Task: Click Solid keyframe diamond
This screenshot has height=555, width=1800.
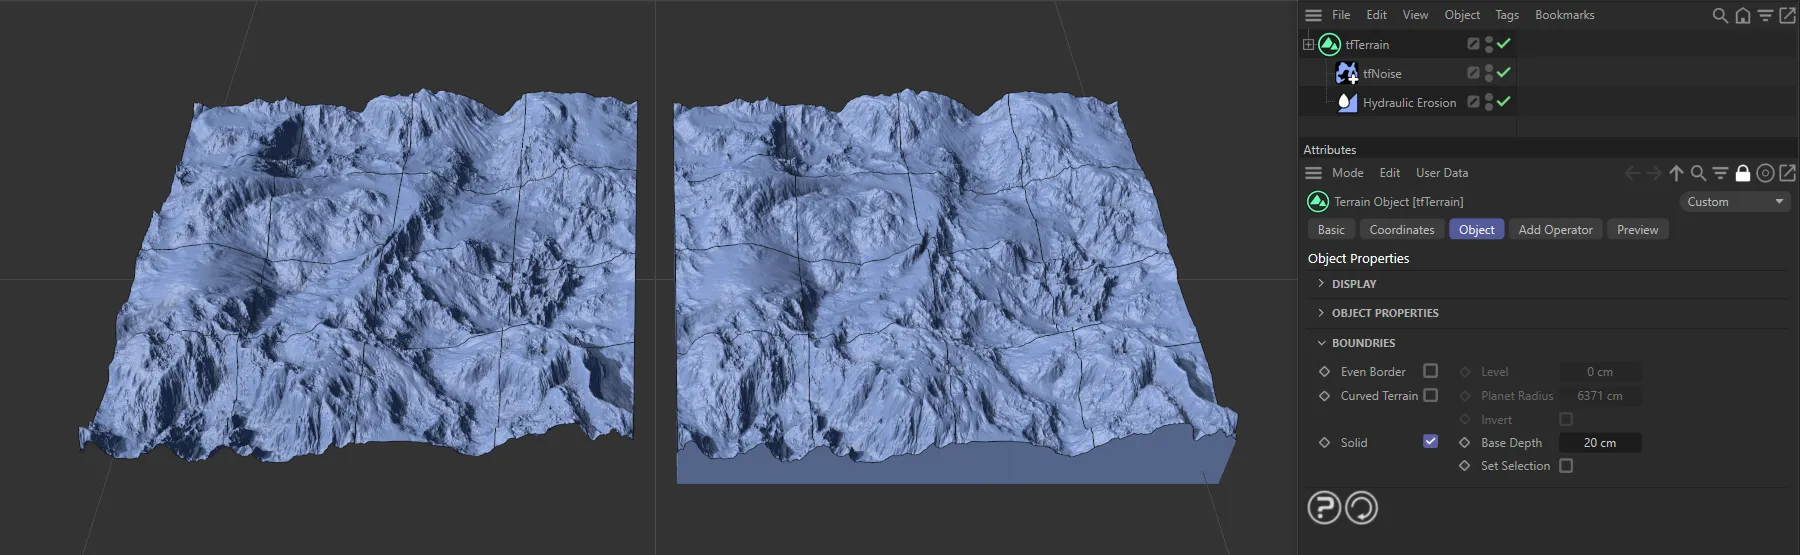Action: tap(1324, 443)
